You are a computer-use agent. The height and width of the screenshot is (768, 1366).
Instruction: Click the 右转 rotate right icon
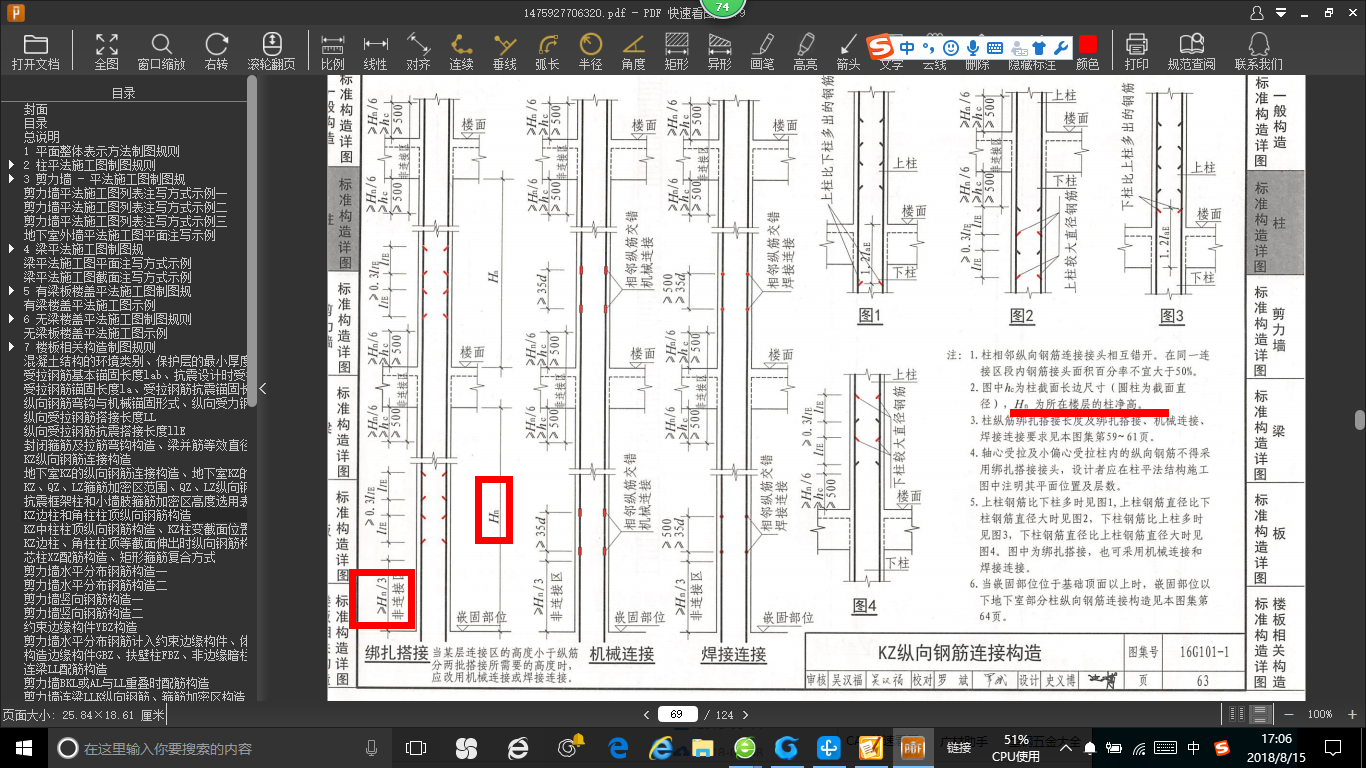pyautogui.click(x=216, y=50)
